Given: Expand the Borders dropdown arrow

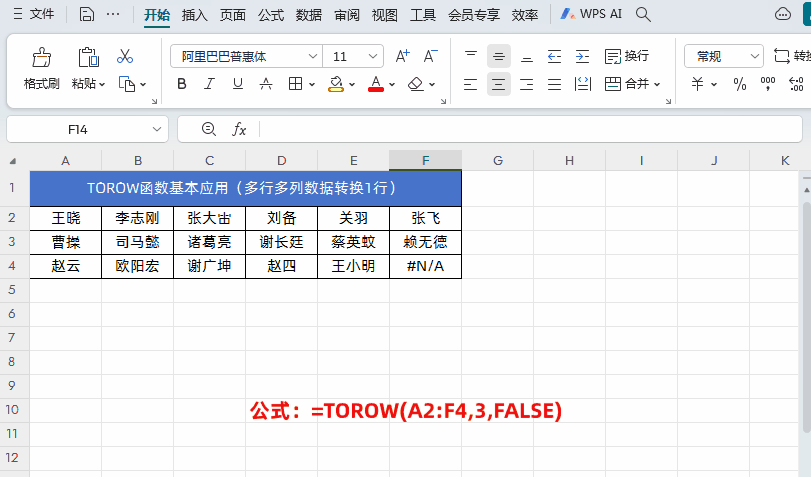Looking at the screenshot, I should click(312, 84).
